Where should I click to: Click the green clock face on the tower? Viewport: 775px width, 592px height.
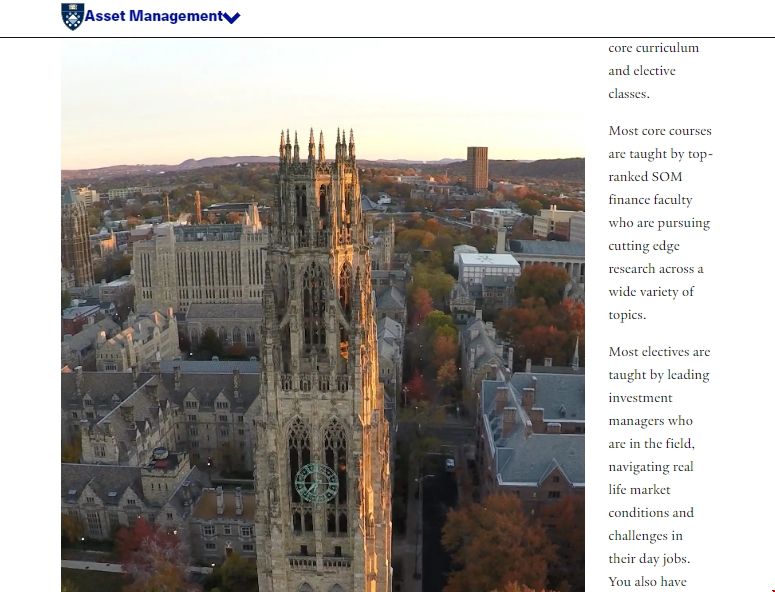click(x=316, y=483)
